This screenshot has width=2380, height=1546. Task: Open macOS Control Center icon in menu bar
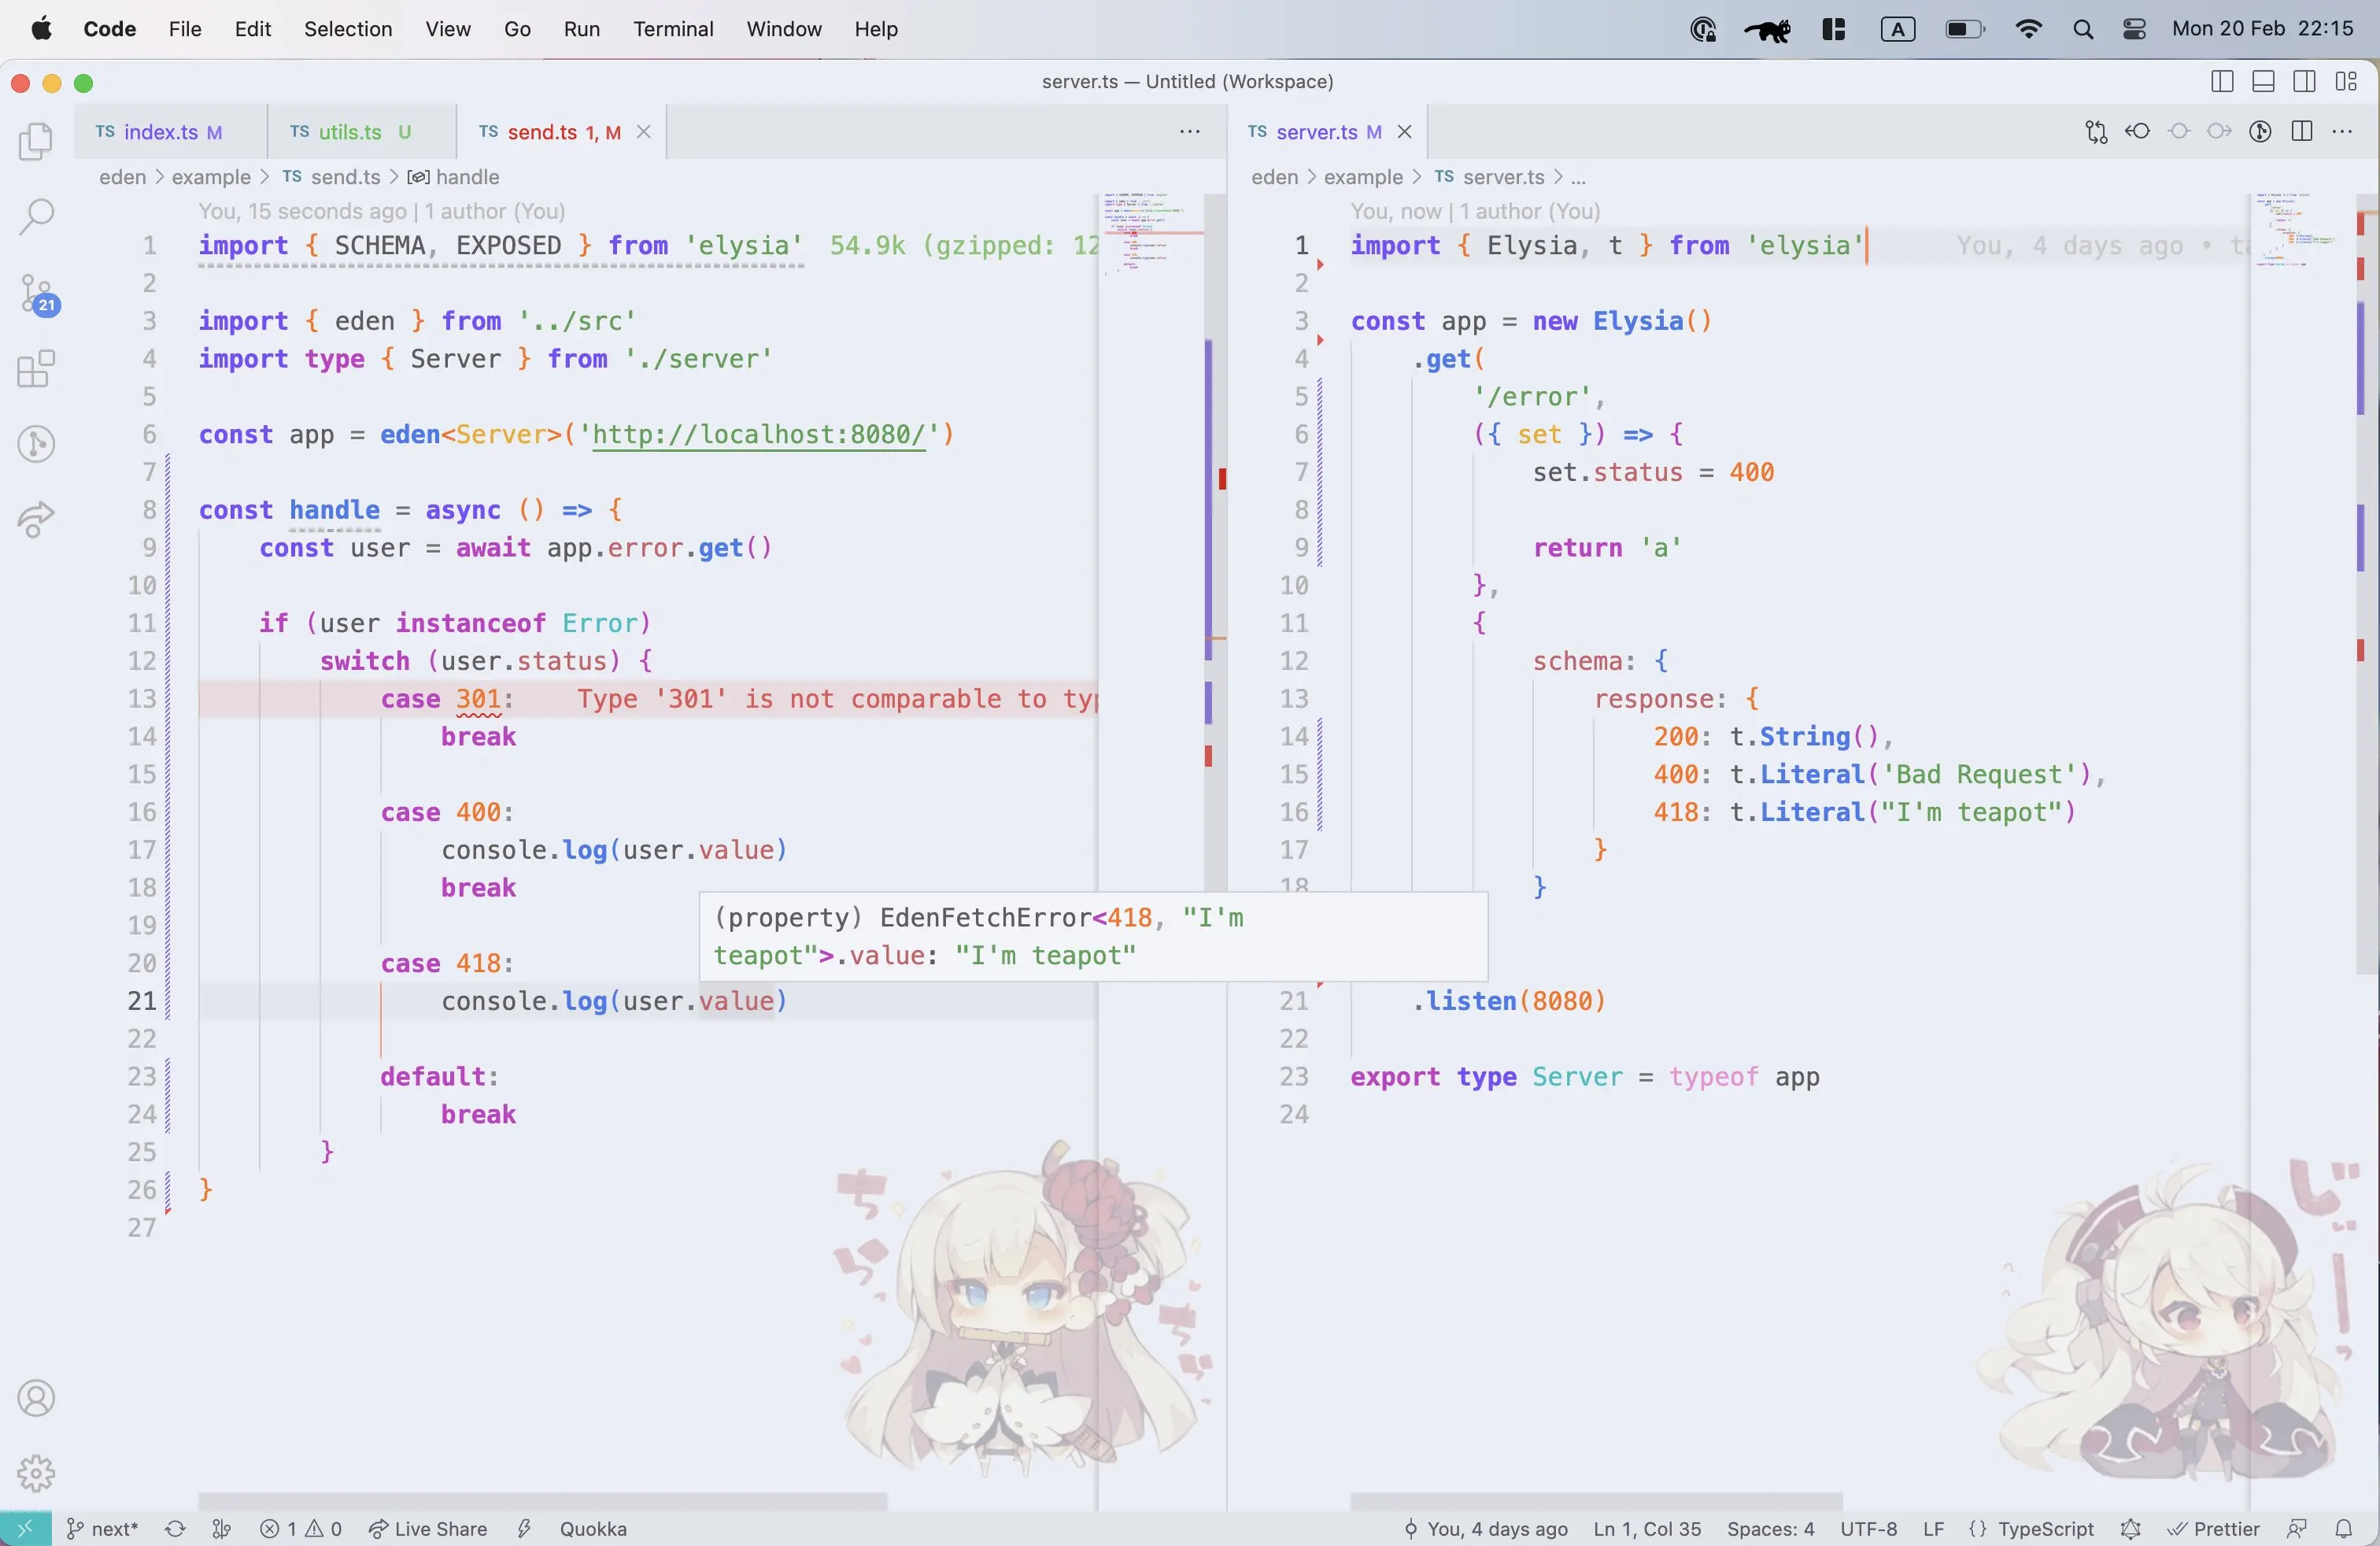pos(2134,29)
